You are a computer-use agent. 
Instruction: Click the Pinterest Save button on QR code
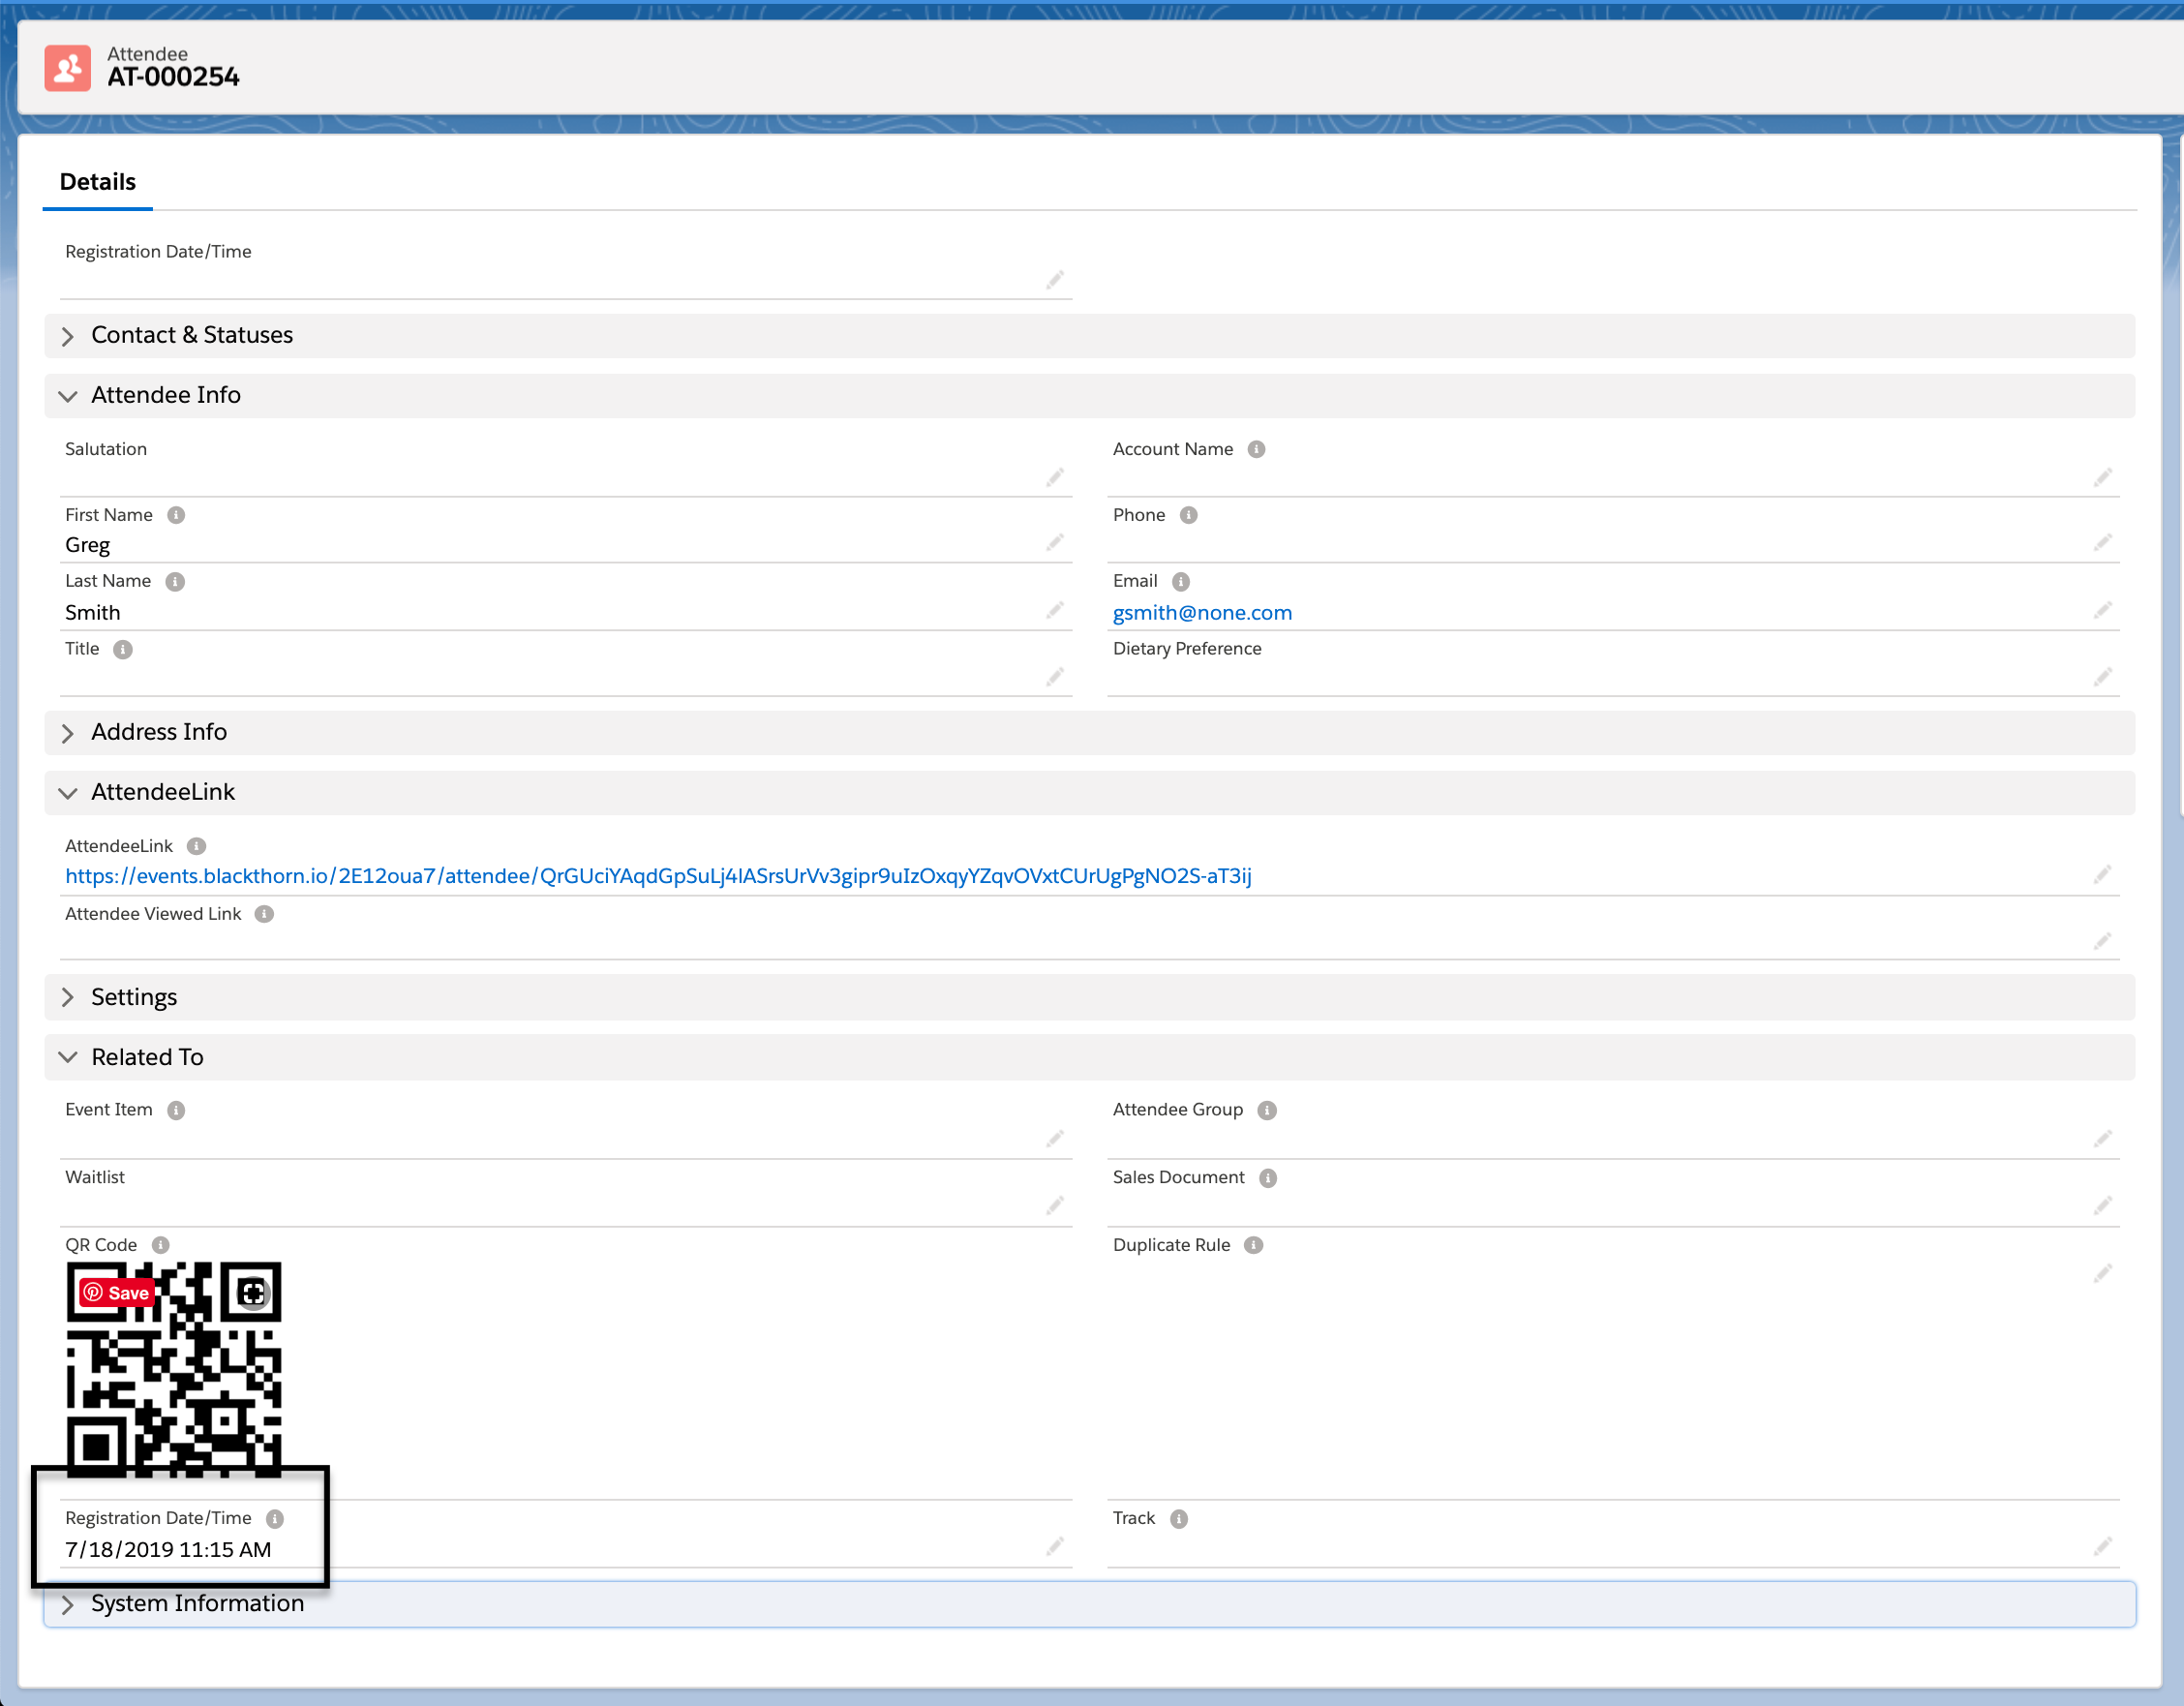pyautogui.click(x=117, y=1292)
